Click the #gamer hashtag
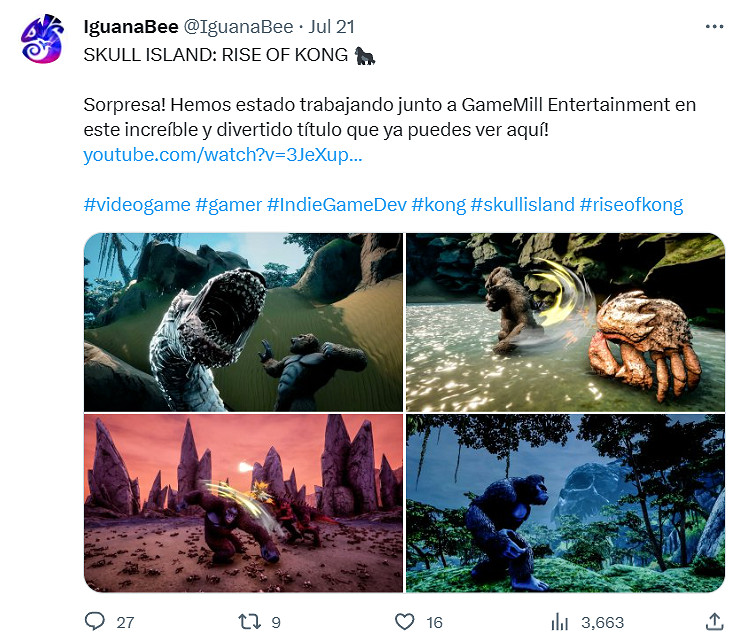743x644 pixels. pyautogui.click(x=228, y=205)
